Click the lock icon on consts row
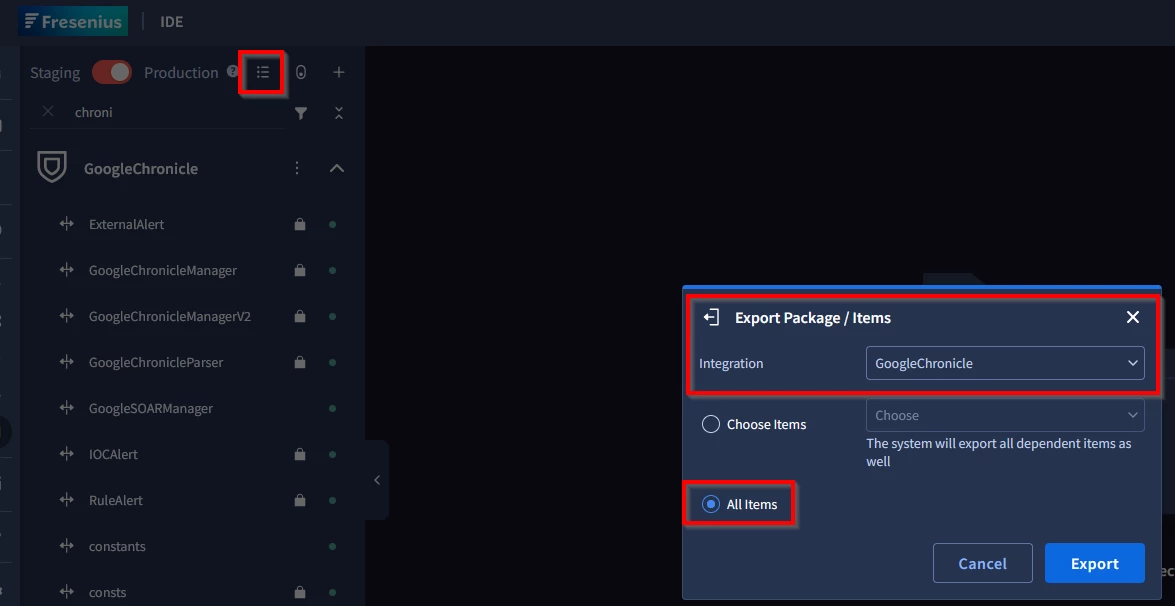 tap(300, 592)
